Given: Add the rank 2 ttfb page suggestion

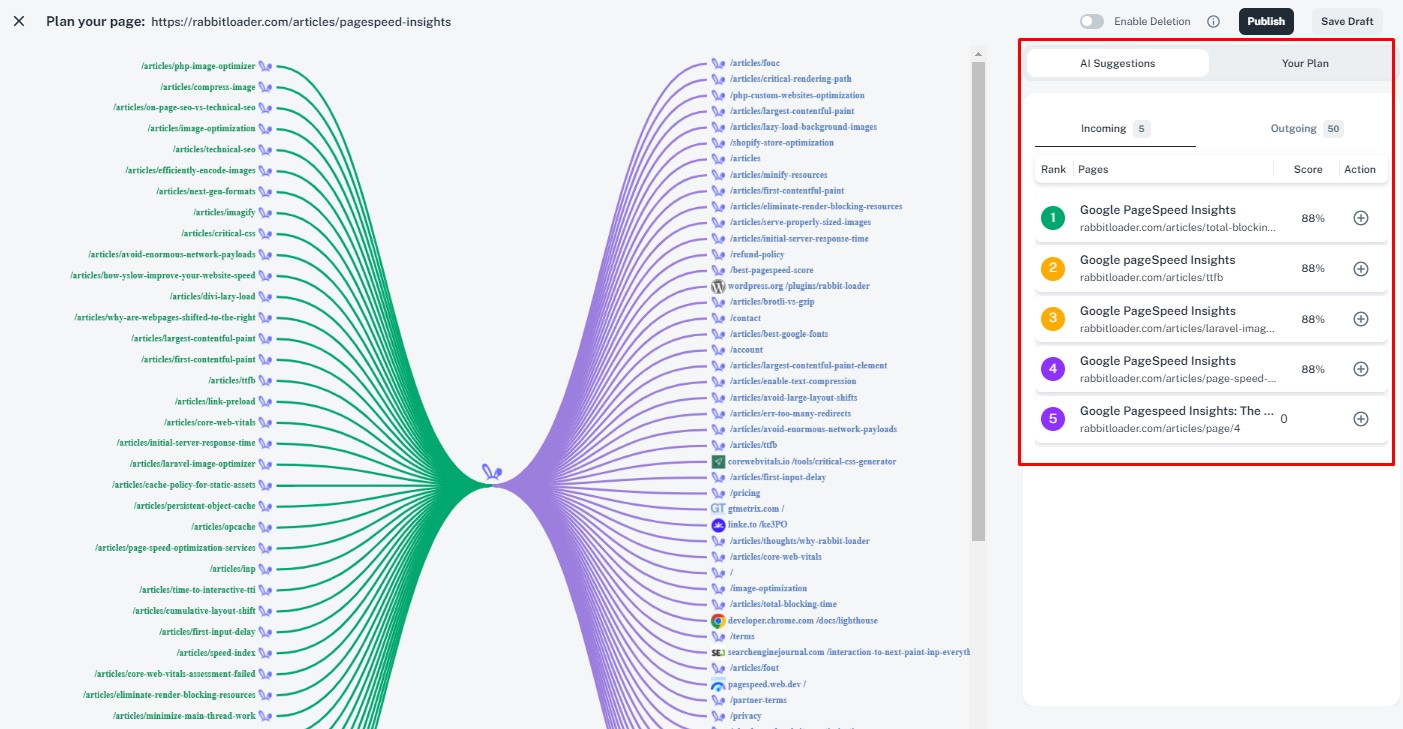Looking at the screenshot, I should click(1360, 268).
